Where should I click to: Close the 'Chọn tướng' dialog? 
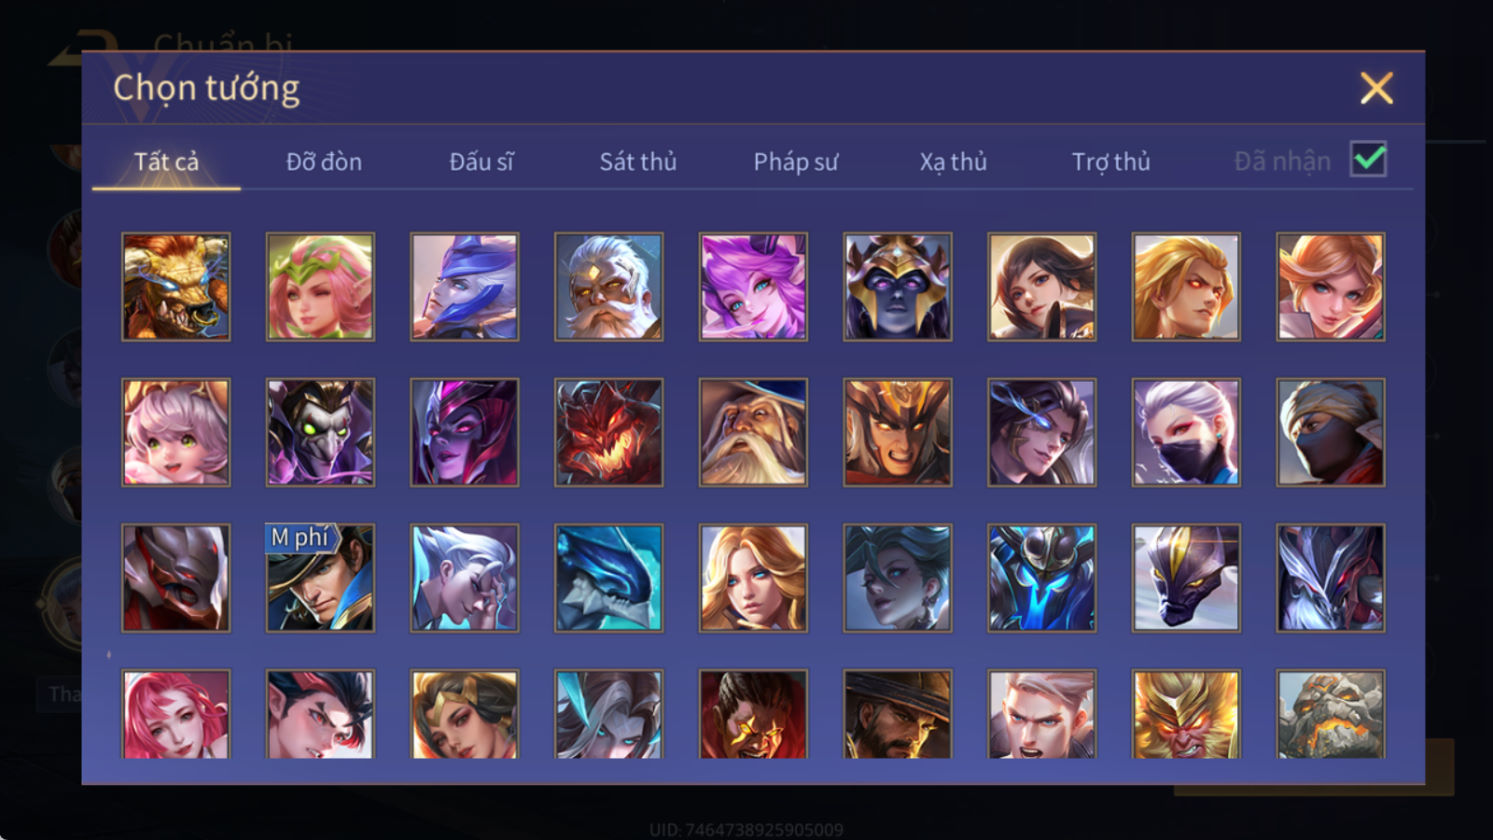(1377, 89)
